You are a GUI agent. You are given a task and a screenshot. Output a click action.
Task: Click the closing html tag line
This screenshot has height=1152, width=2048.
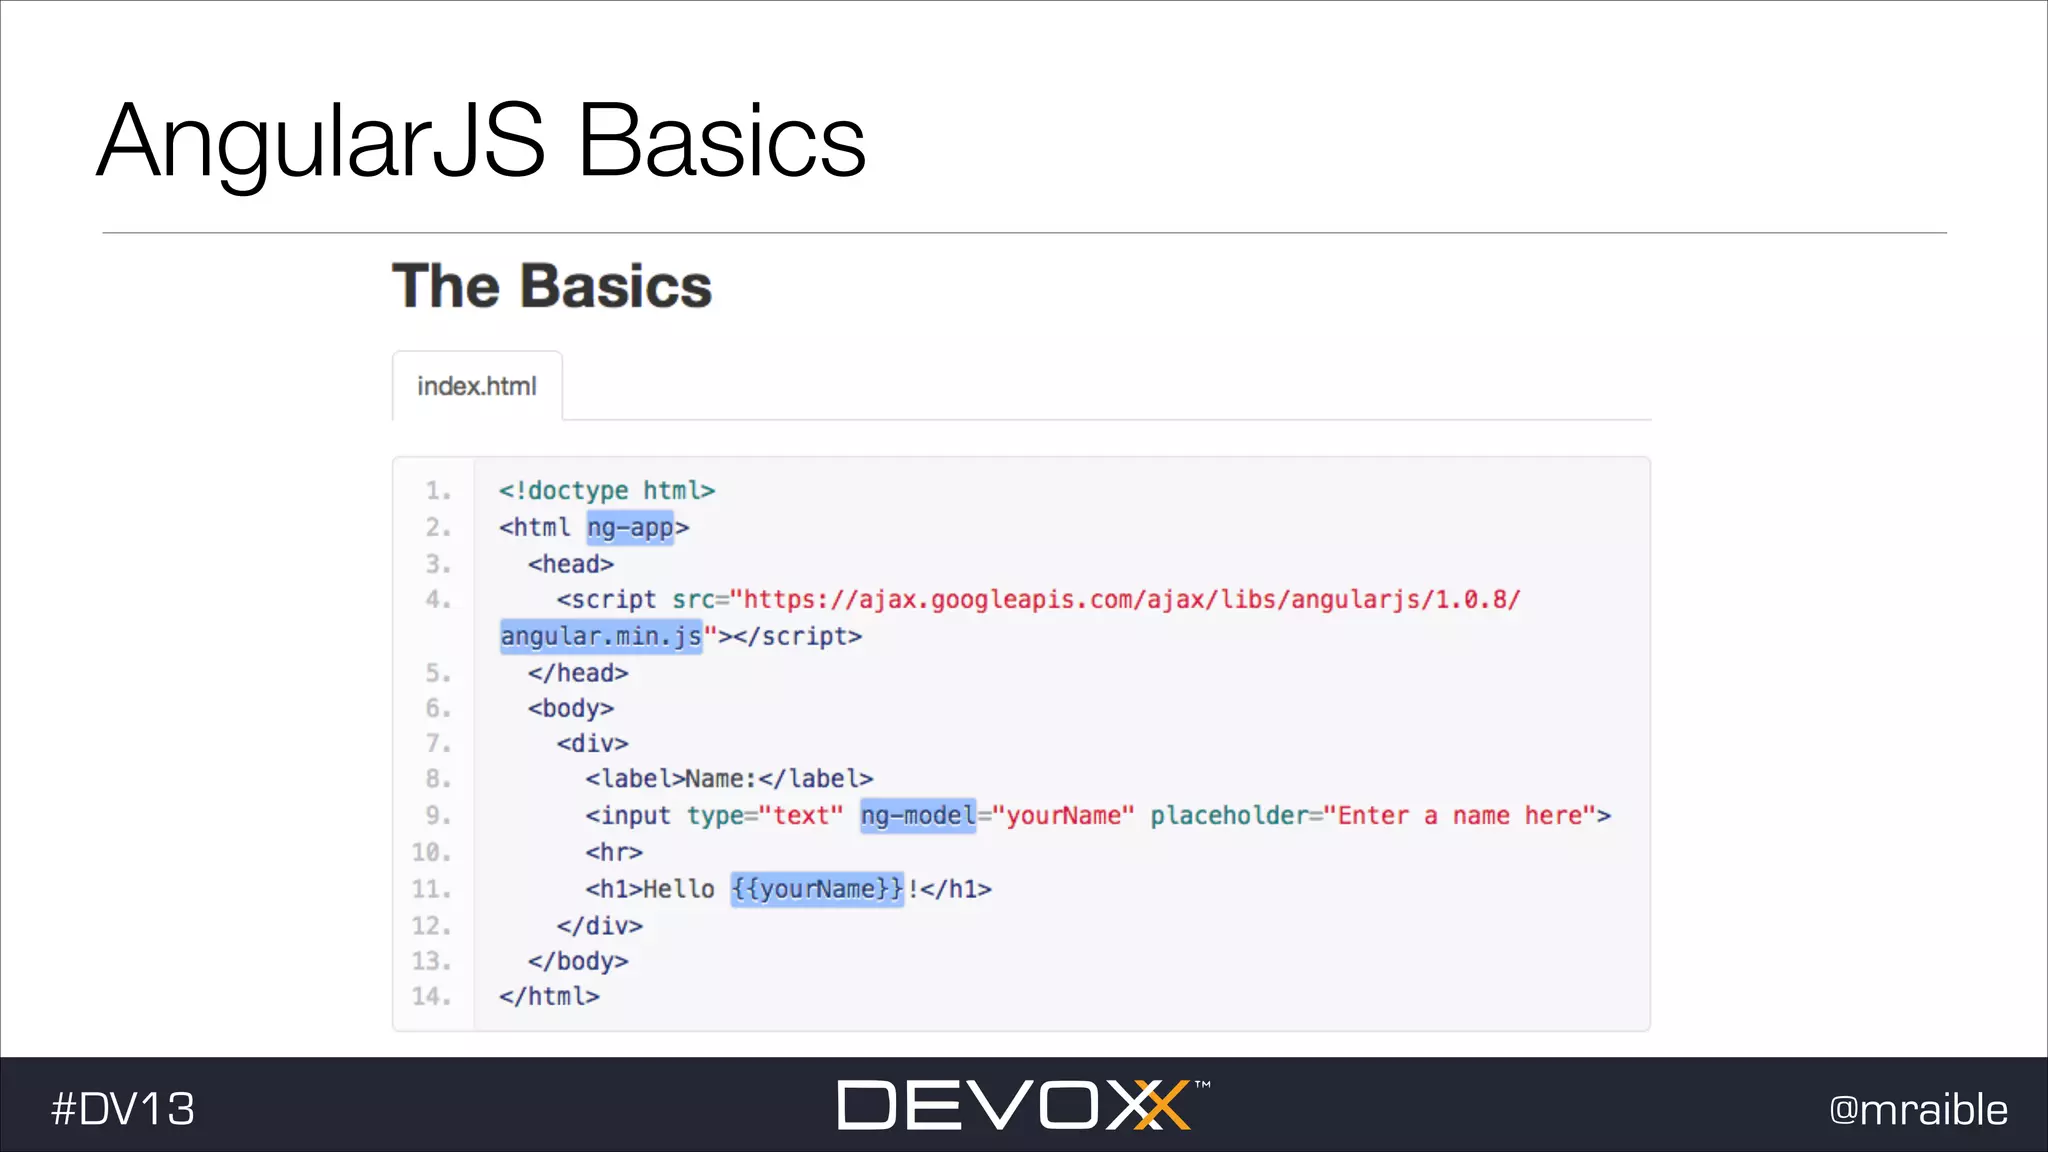click(x=549, y=997)
